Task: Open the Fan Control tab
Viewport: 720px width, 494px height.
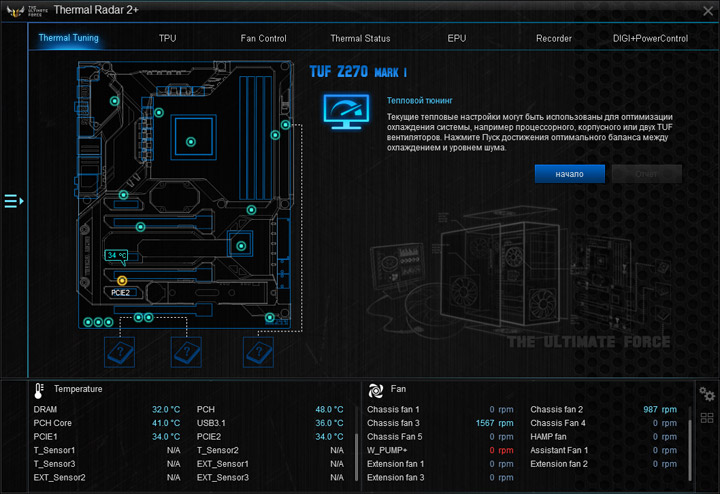Action: tap(264, 39)
